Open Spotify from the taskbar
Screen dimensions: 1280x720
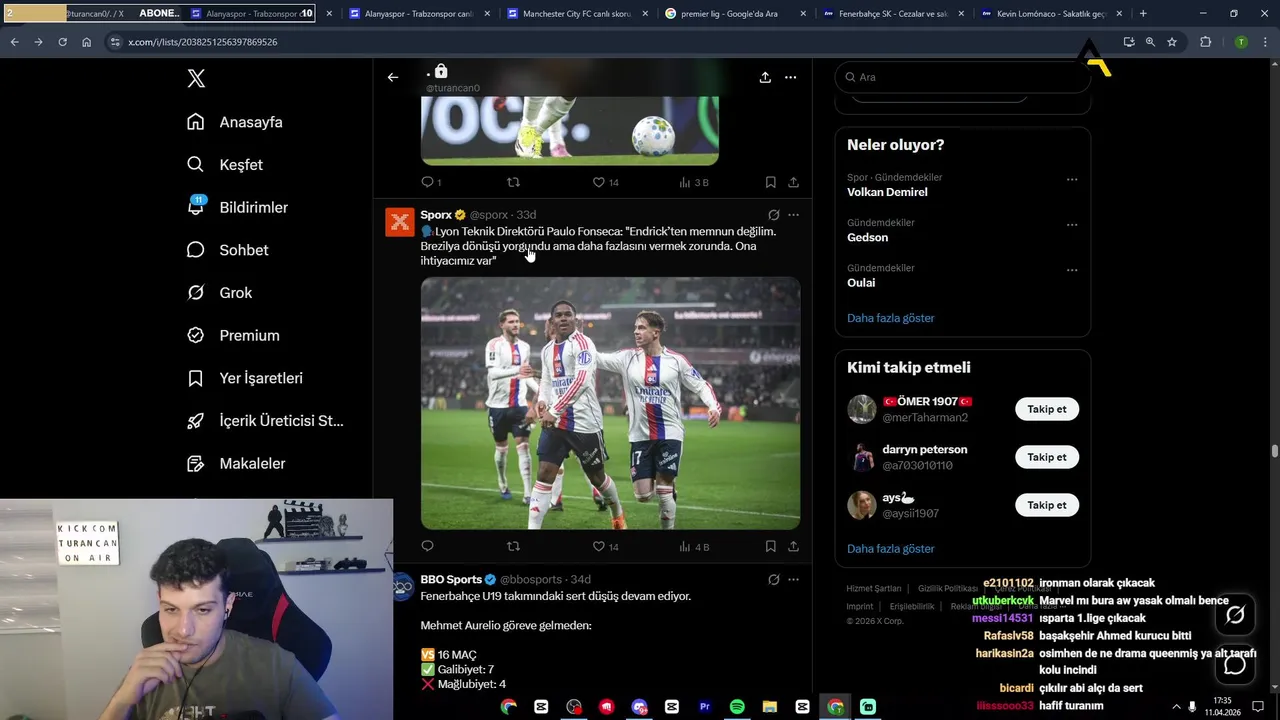[737, 707]
